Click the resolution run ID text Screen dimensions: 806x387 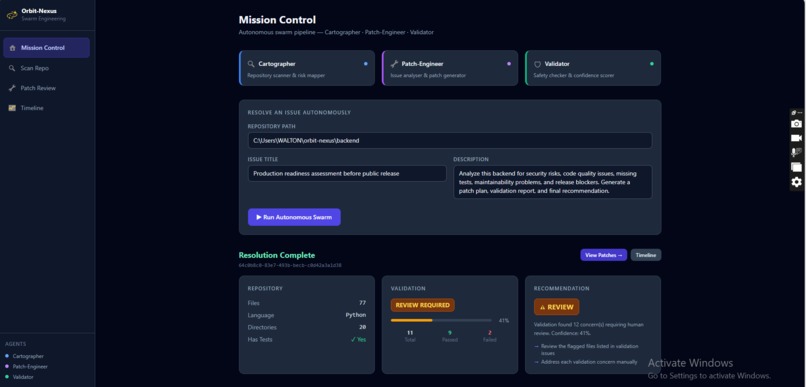290,266
